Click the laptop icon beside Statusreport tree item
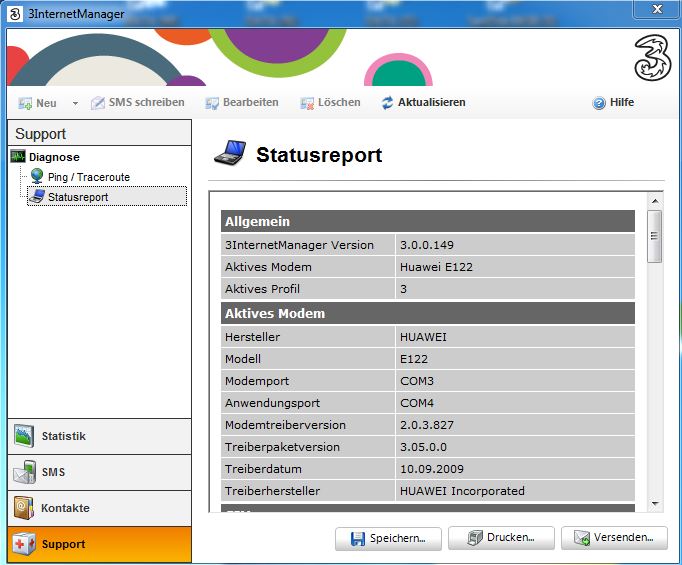The height and width of the screenshot is (565, 682). click(37, 196)
